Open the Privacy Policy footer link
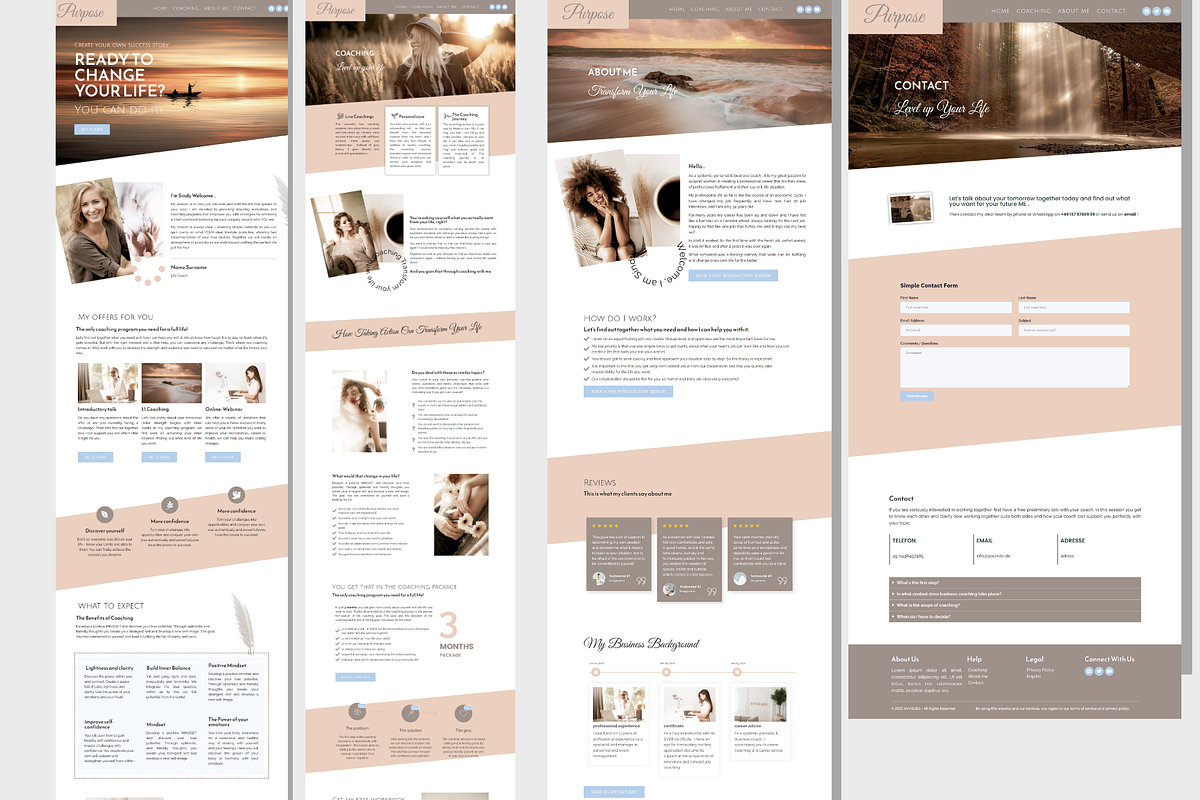1200x800 pixels. [x=1040, y=670]
